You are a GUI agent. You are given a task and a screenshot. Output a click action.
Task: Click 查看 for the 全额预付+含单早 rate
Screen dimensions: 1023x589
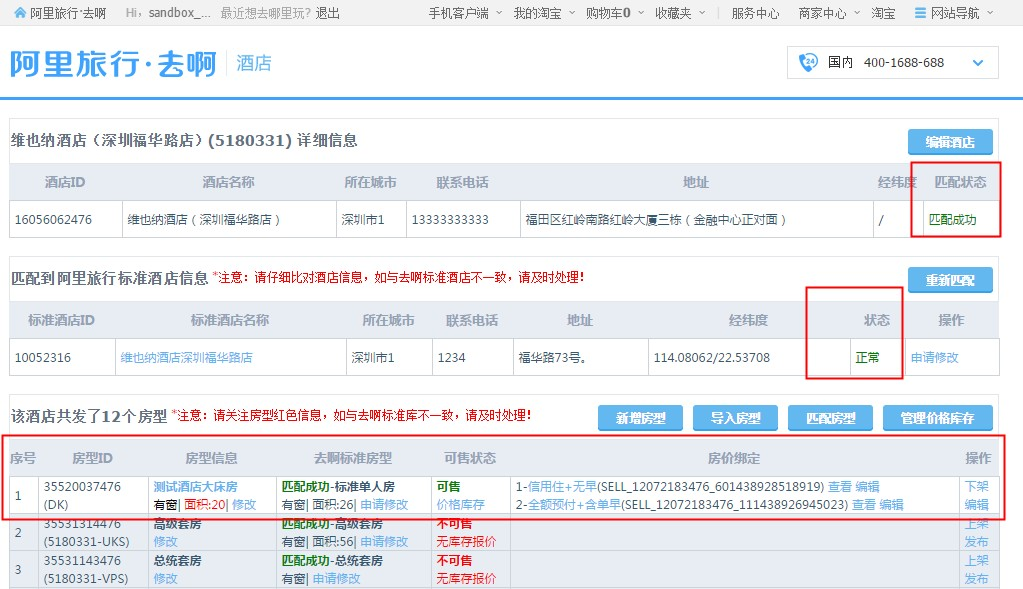(864, 505)
